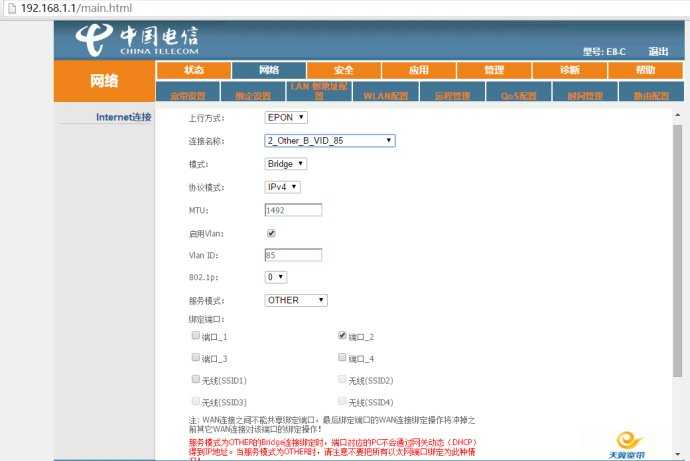690x461 pixels.
Task: Open the WLAN配置 sub-tab
Action: pyautogui.click(x=385, y=91)
